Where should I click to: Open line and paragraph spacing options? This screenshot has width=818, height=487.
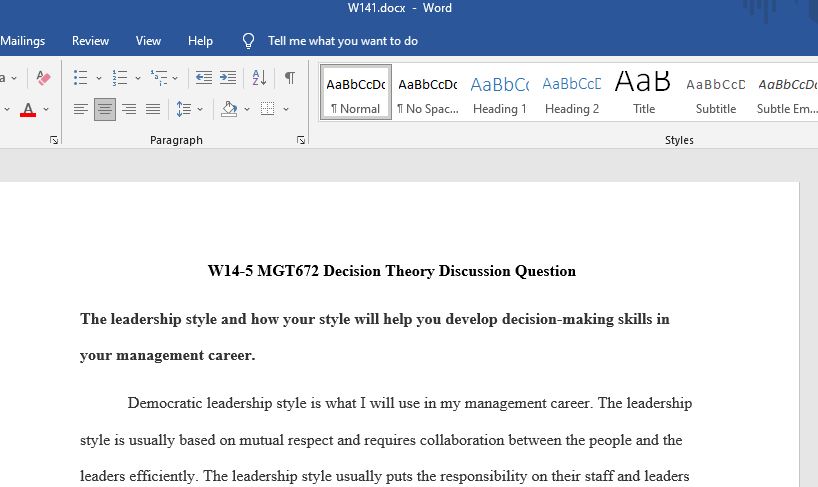click(184, 109)
